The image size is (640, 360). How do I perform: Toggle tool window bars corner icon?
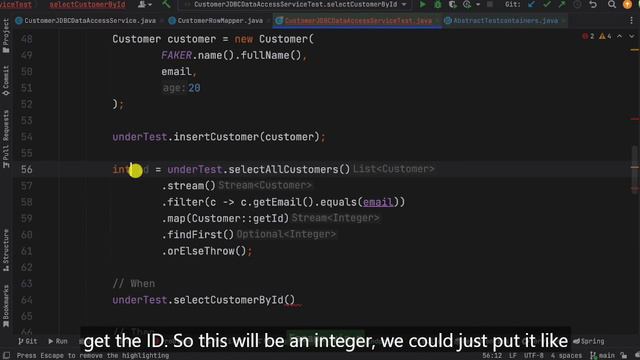click(x=6, y=356)
